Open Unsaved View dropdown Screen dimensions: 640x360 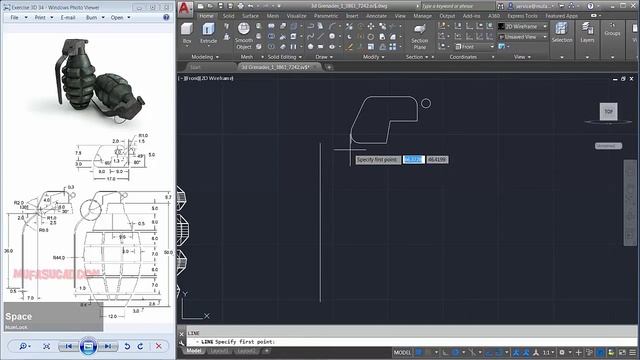tap(523, 37)
